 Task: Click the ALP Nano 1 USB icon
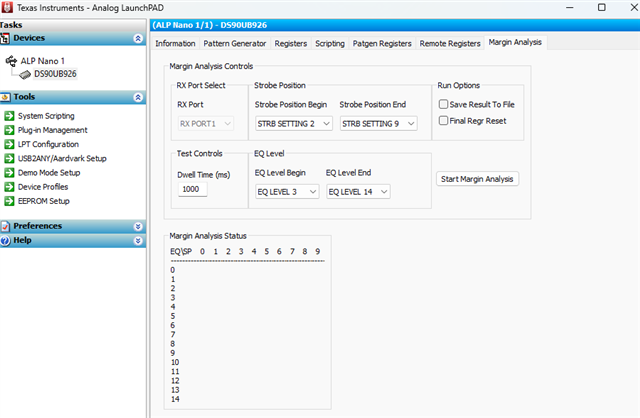coord(11,61)
